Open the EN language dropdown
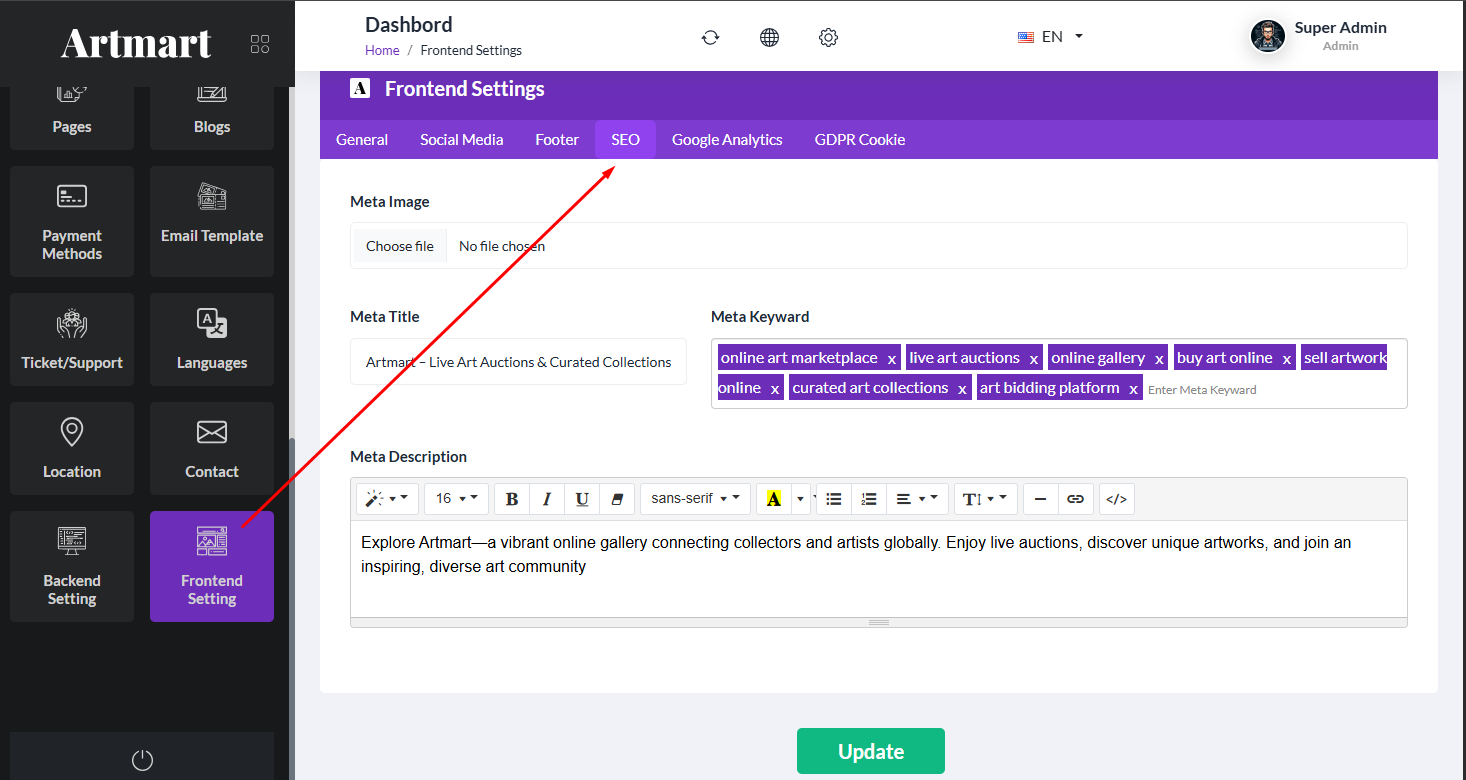 coord(1051,37)
